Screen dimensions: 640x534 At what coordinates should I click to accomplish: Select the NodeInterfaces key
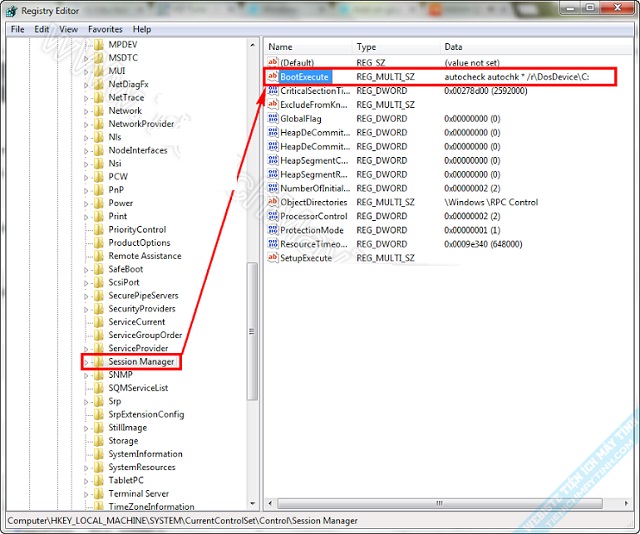pos(138,150)
